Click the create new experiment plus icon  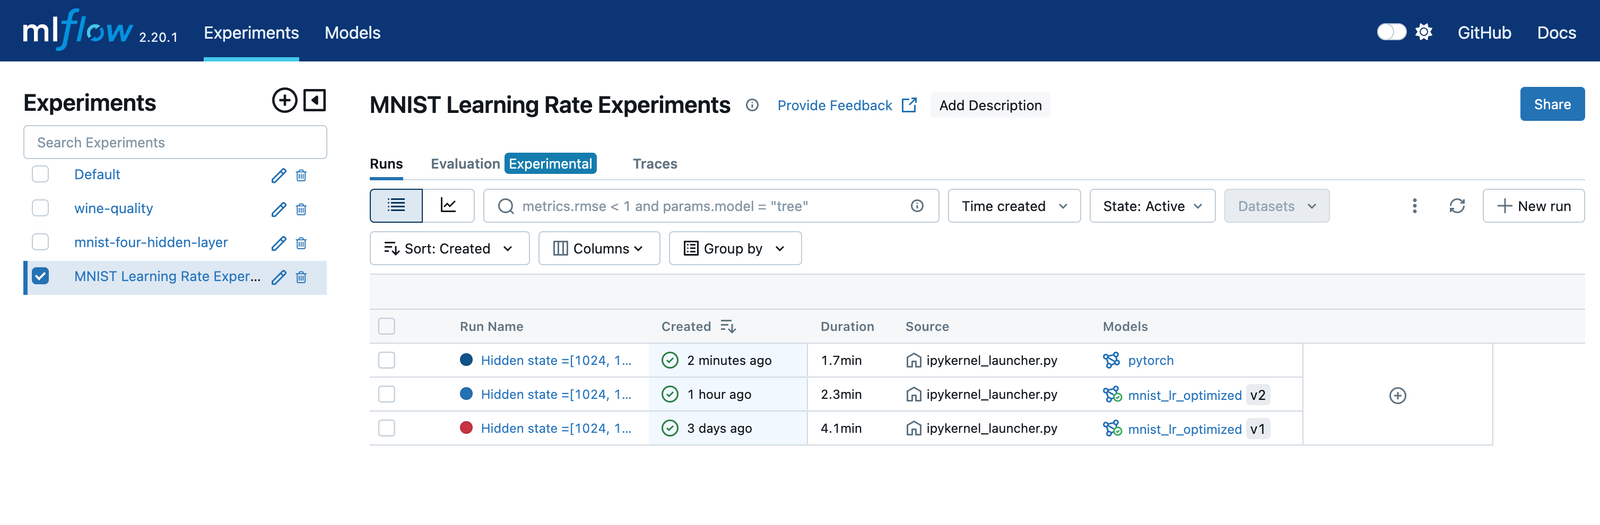284,100
